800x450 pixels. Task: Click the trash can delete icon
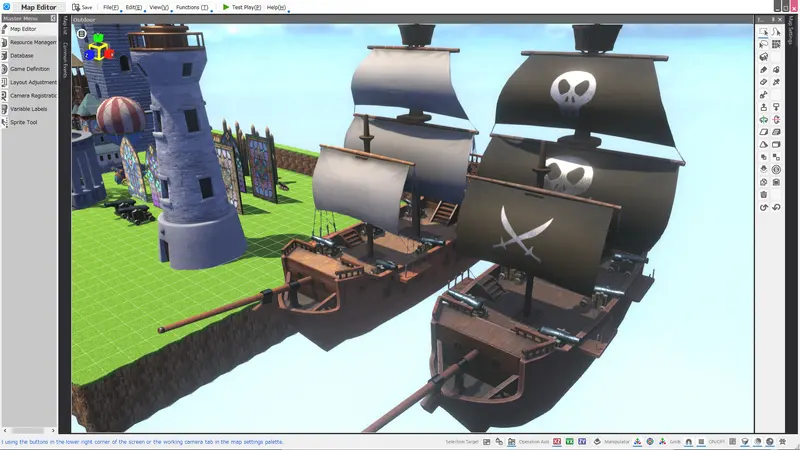click(763, 194)
